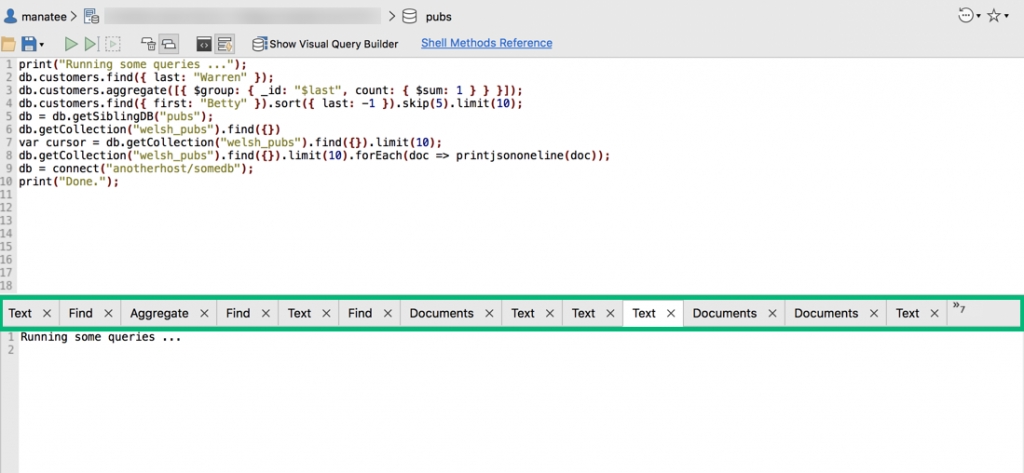Toggle the auto-completion lightning icon
Image resolution: width=1024 pixels, height=473 pixels.
pos(225,44)
